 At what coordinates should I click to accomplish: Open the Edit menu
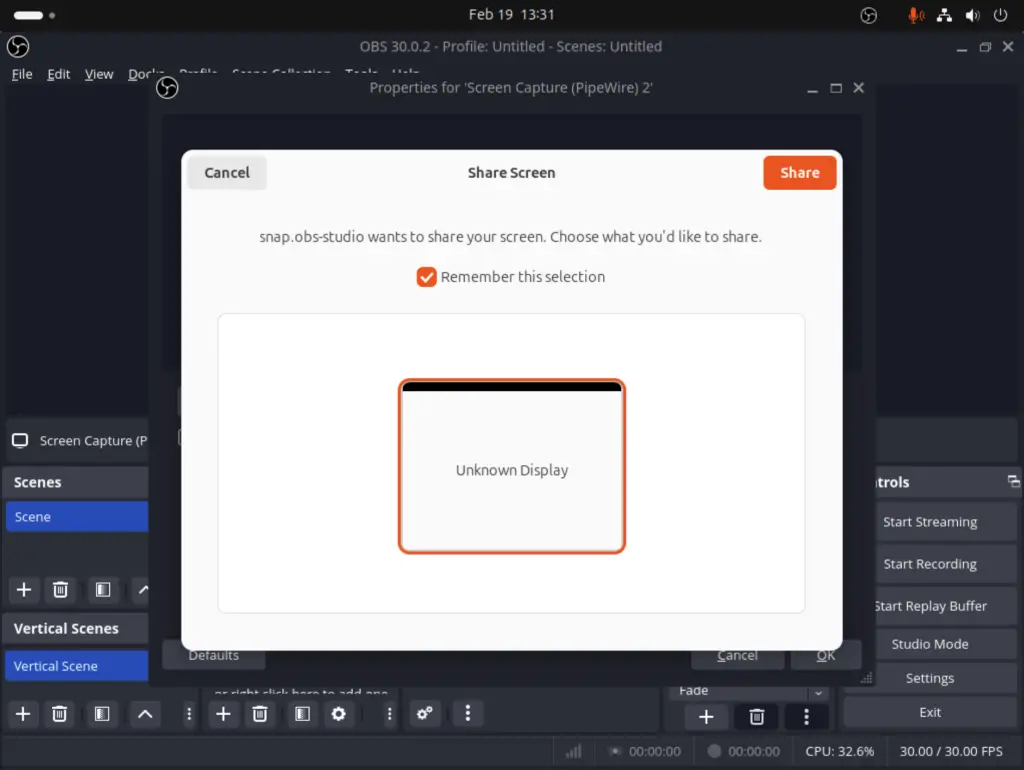pos(58,73)
